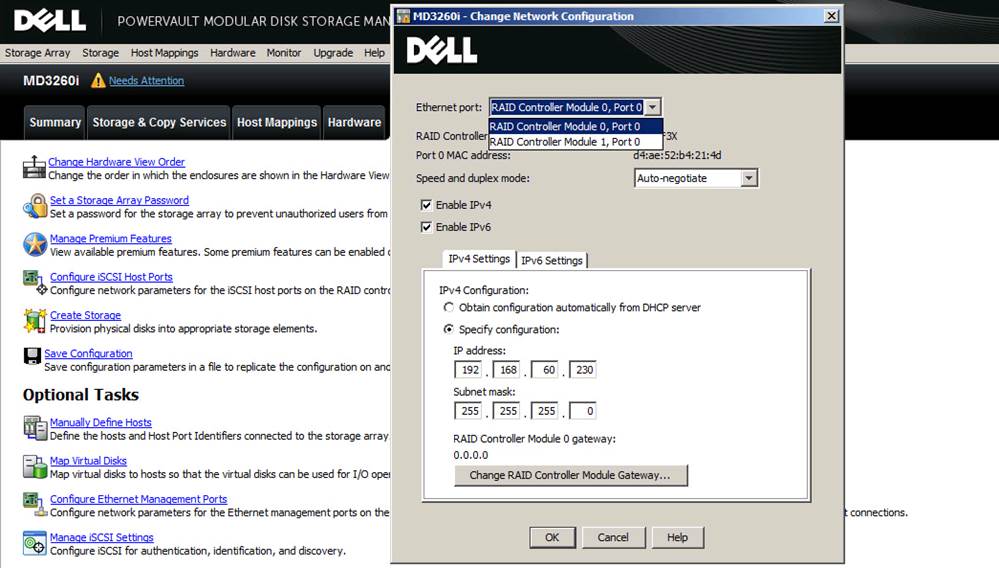Open Set a Storage Array Password link
The height and width of the screenshot is (568, 999).
[x=119, y=200]
